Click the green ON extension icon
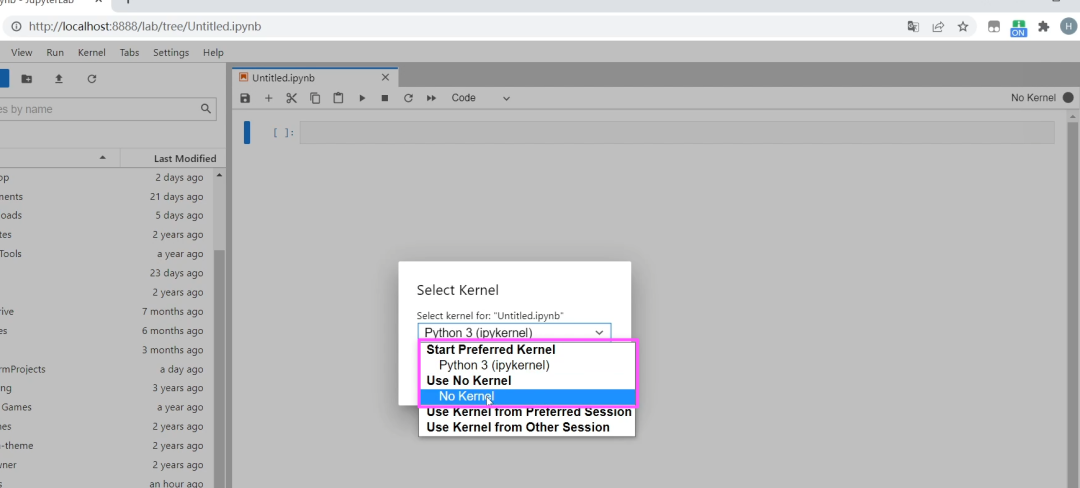This screenshot has width=1080, height=488. coord(1018,28)
